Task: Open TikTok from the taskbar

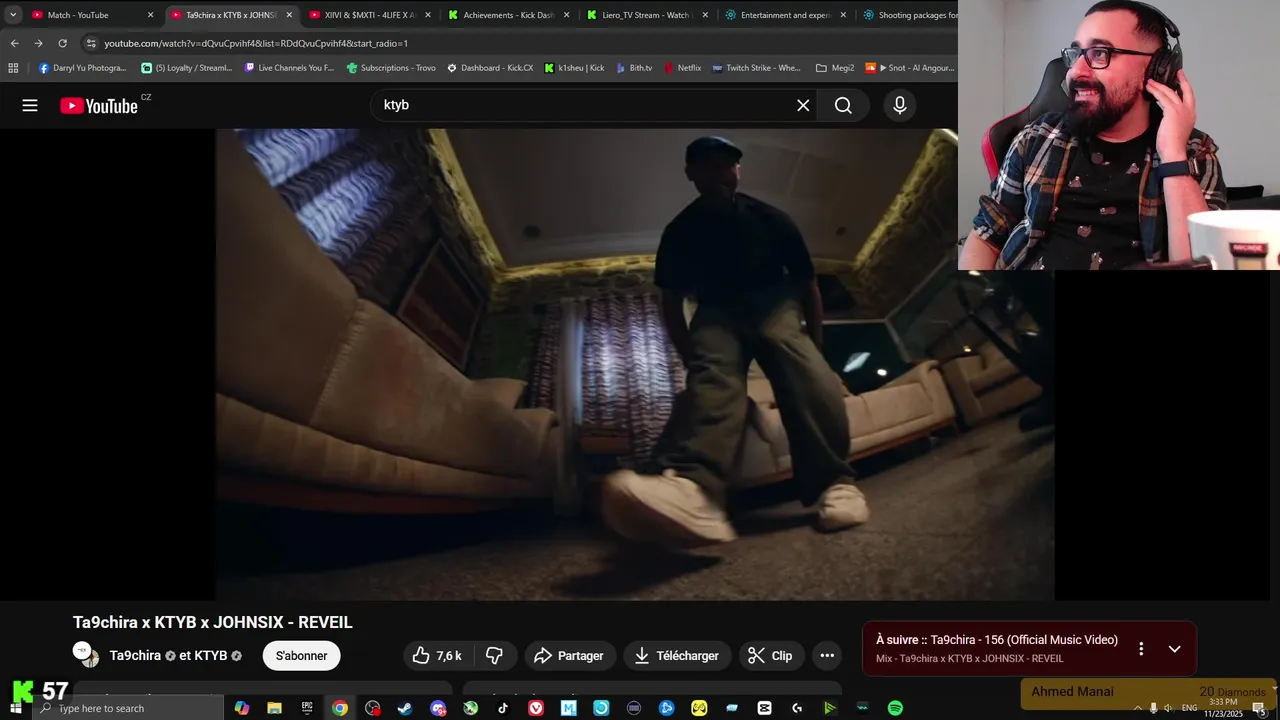Action: [503, 708]
